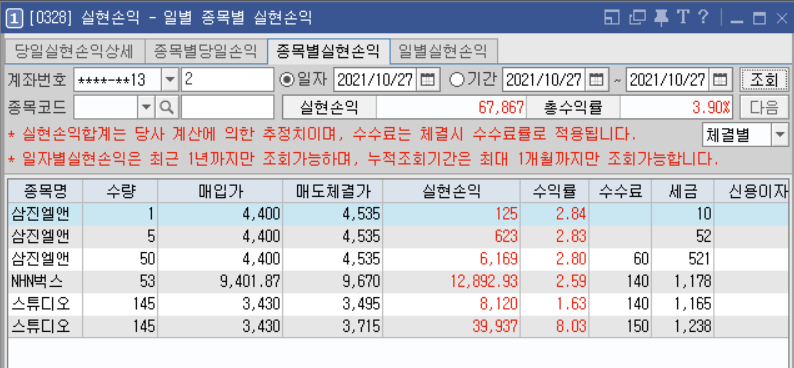Pin the window with the pushpin icon
This screenshot has height=368, width=794.
coord(660,18)
